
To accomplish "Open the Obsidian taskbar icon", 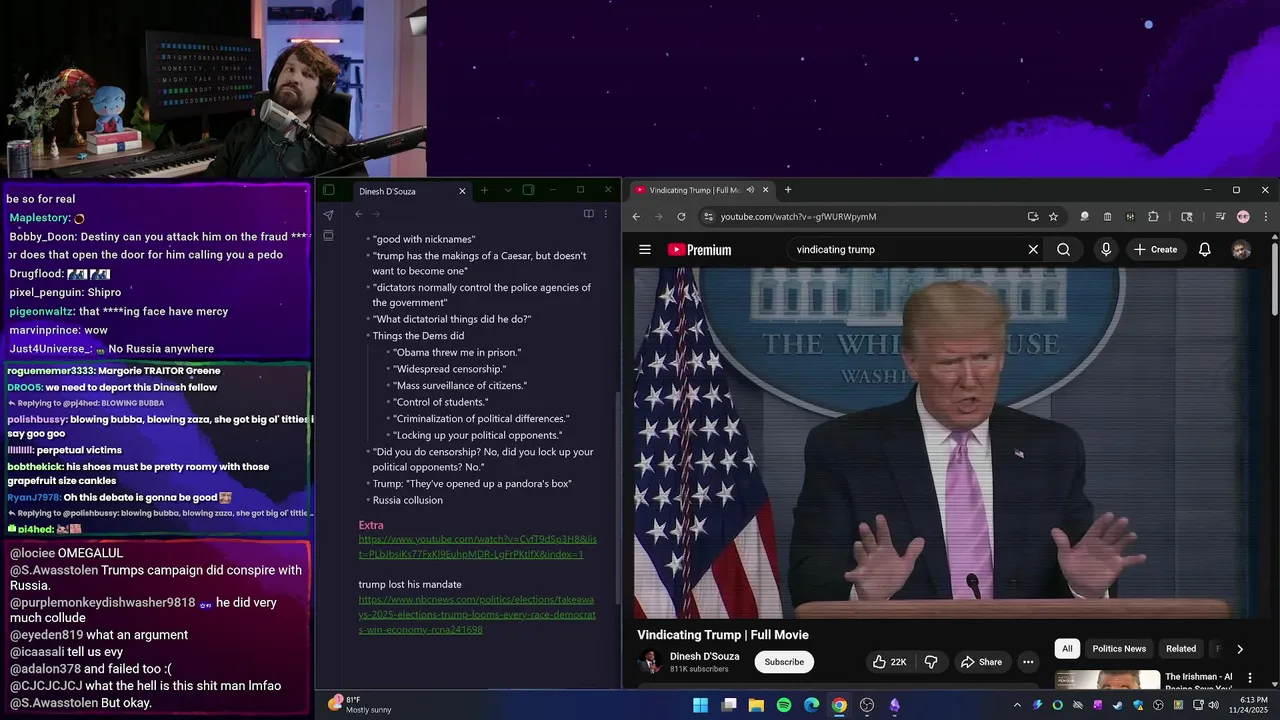I will click(895, 705).
